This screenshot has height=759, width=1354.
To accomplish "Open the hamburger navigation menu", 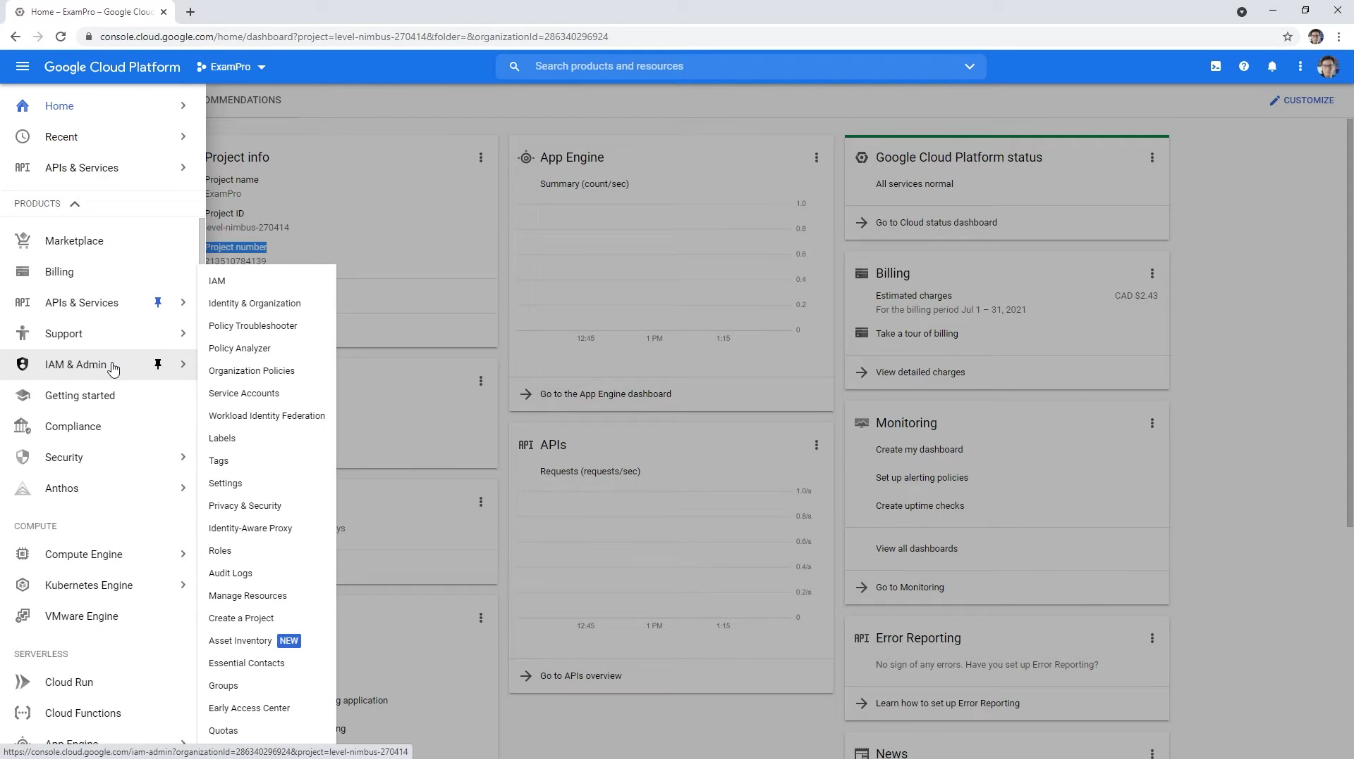I will (x=22, y=67).
